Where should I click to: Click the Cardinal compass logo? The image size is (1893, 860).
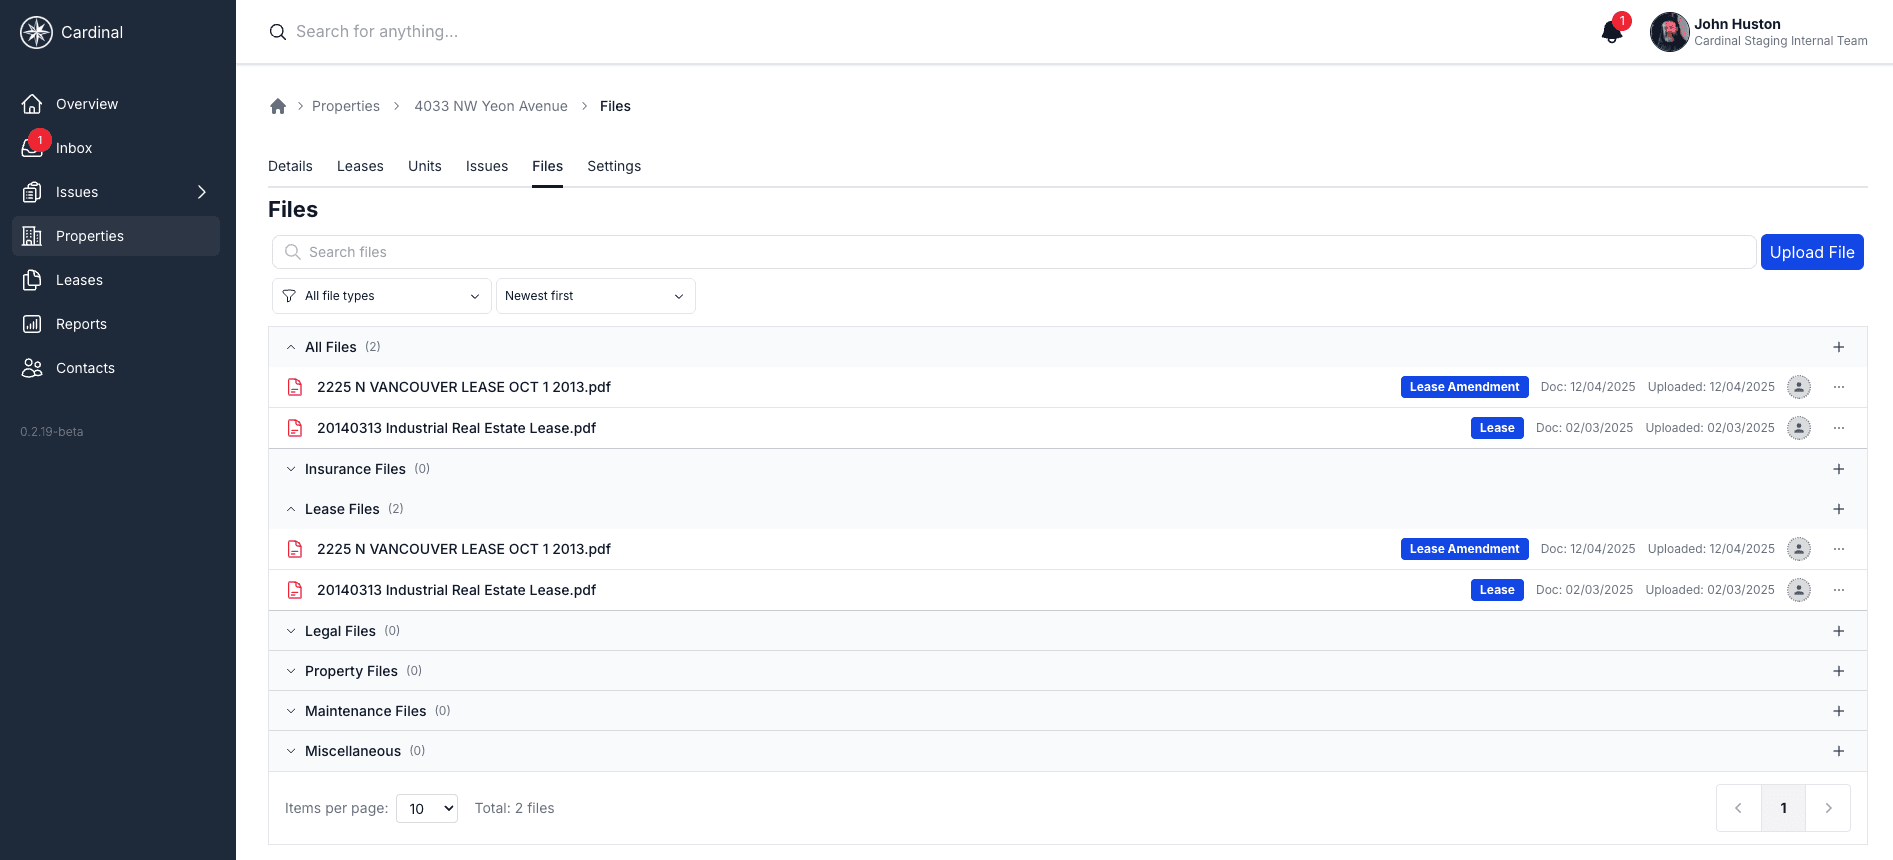coord(37,32)
